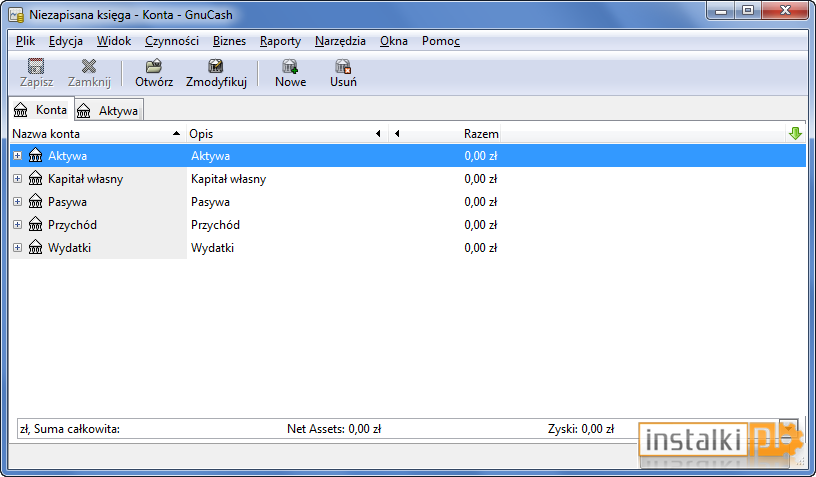816x477 pixels.
Task: Click the Przychód description cell
Action: [215, 225]
